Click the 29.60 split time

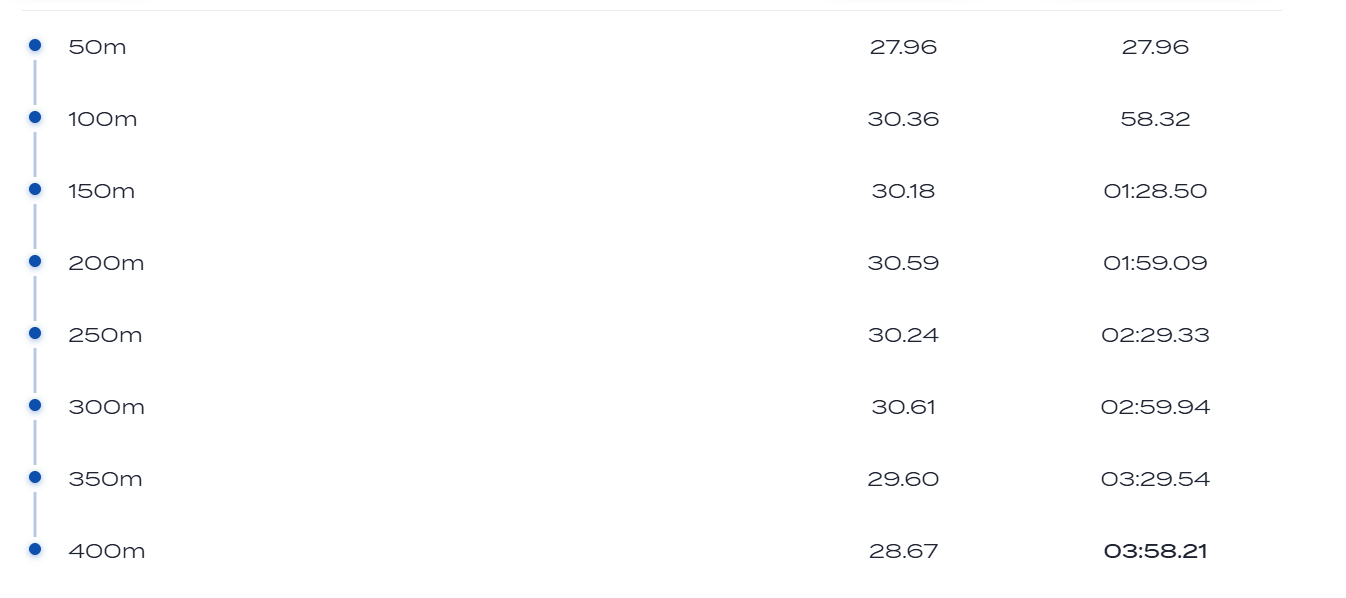(903, 479)
